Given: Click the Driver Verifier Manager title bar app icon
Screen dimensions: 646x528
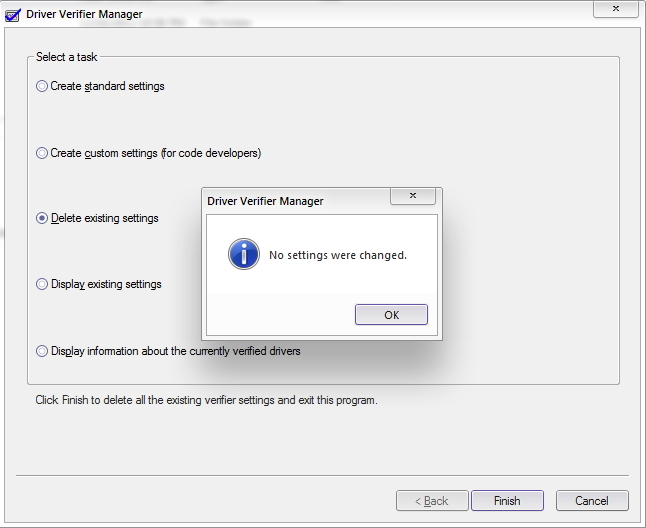Looking at the screenshot, I should click(12, 15).
